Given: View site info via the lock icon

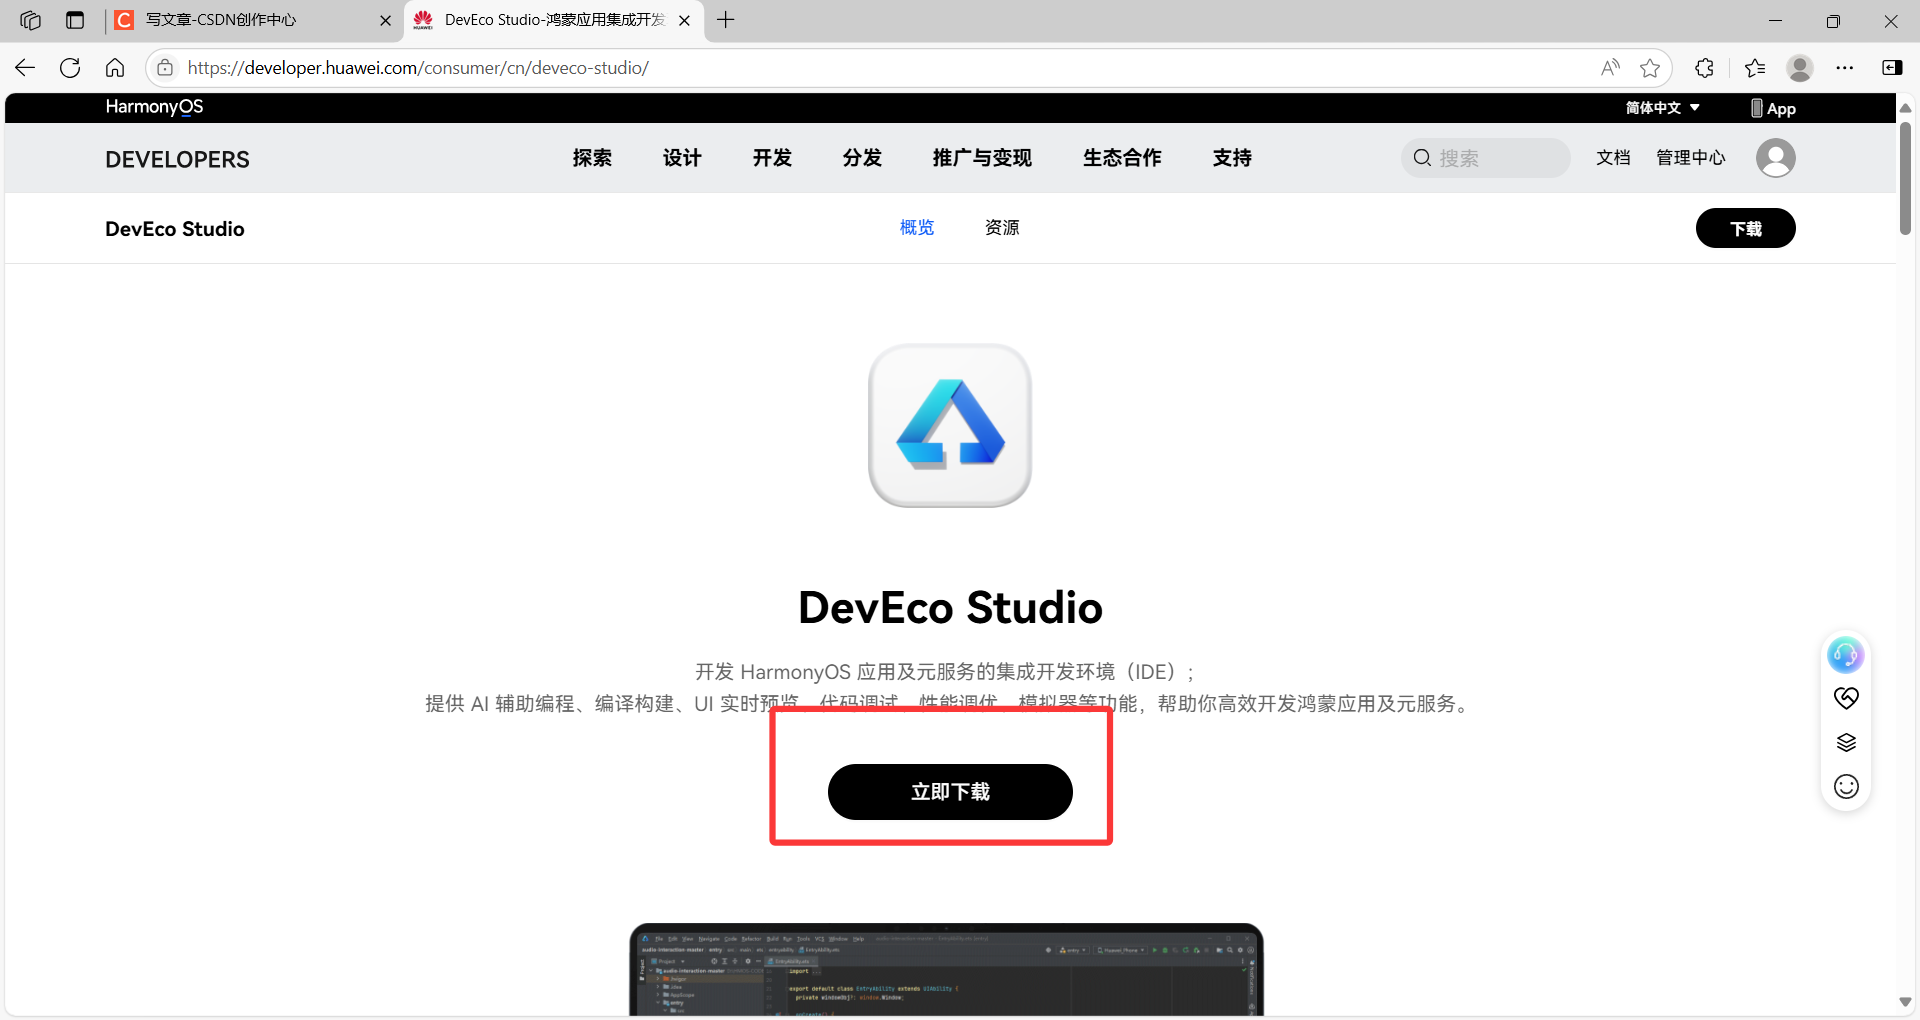Looking at the screenshot, I should coord(165,68).
